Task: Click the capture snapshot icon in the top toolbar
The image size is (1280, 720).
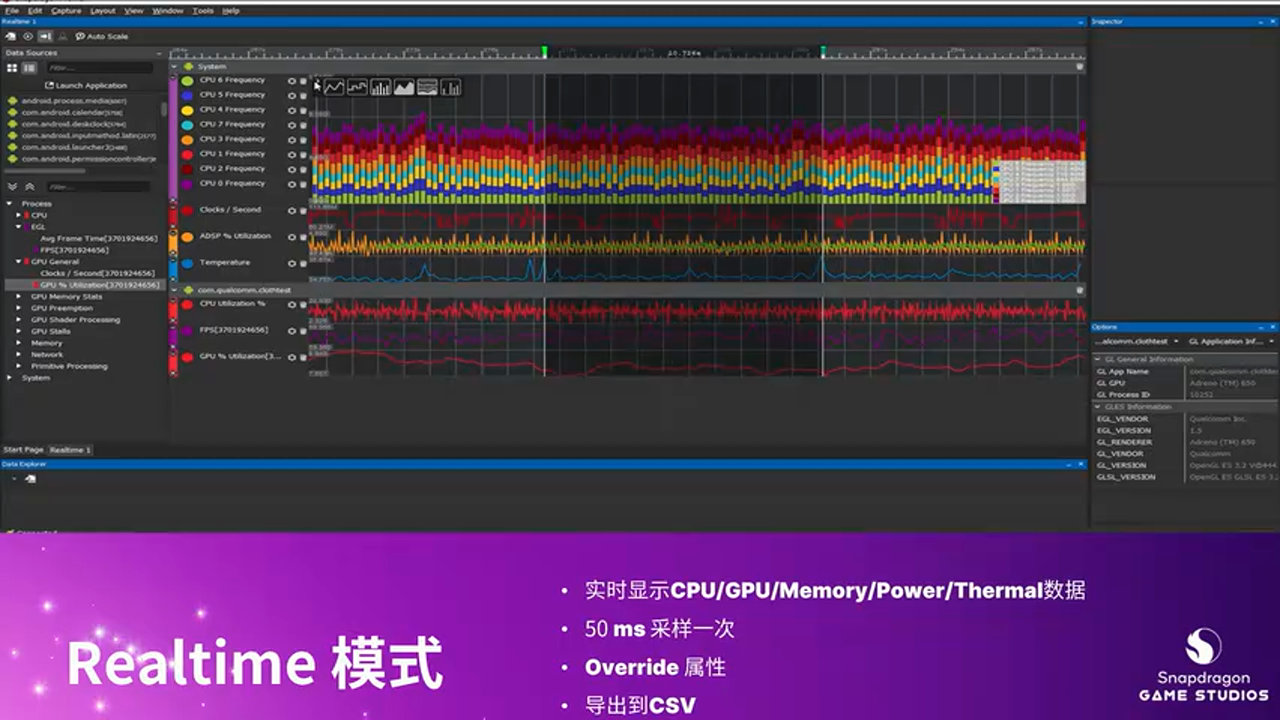Action: point(10,36)
